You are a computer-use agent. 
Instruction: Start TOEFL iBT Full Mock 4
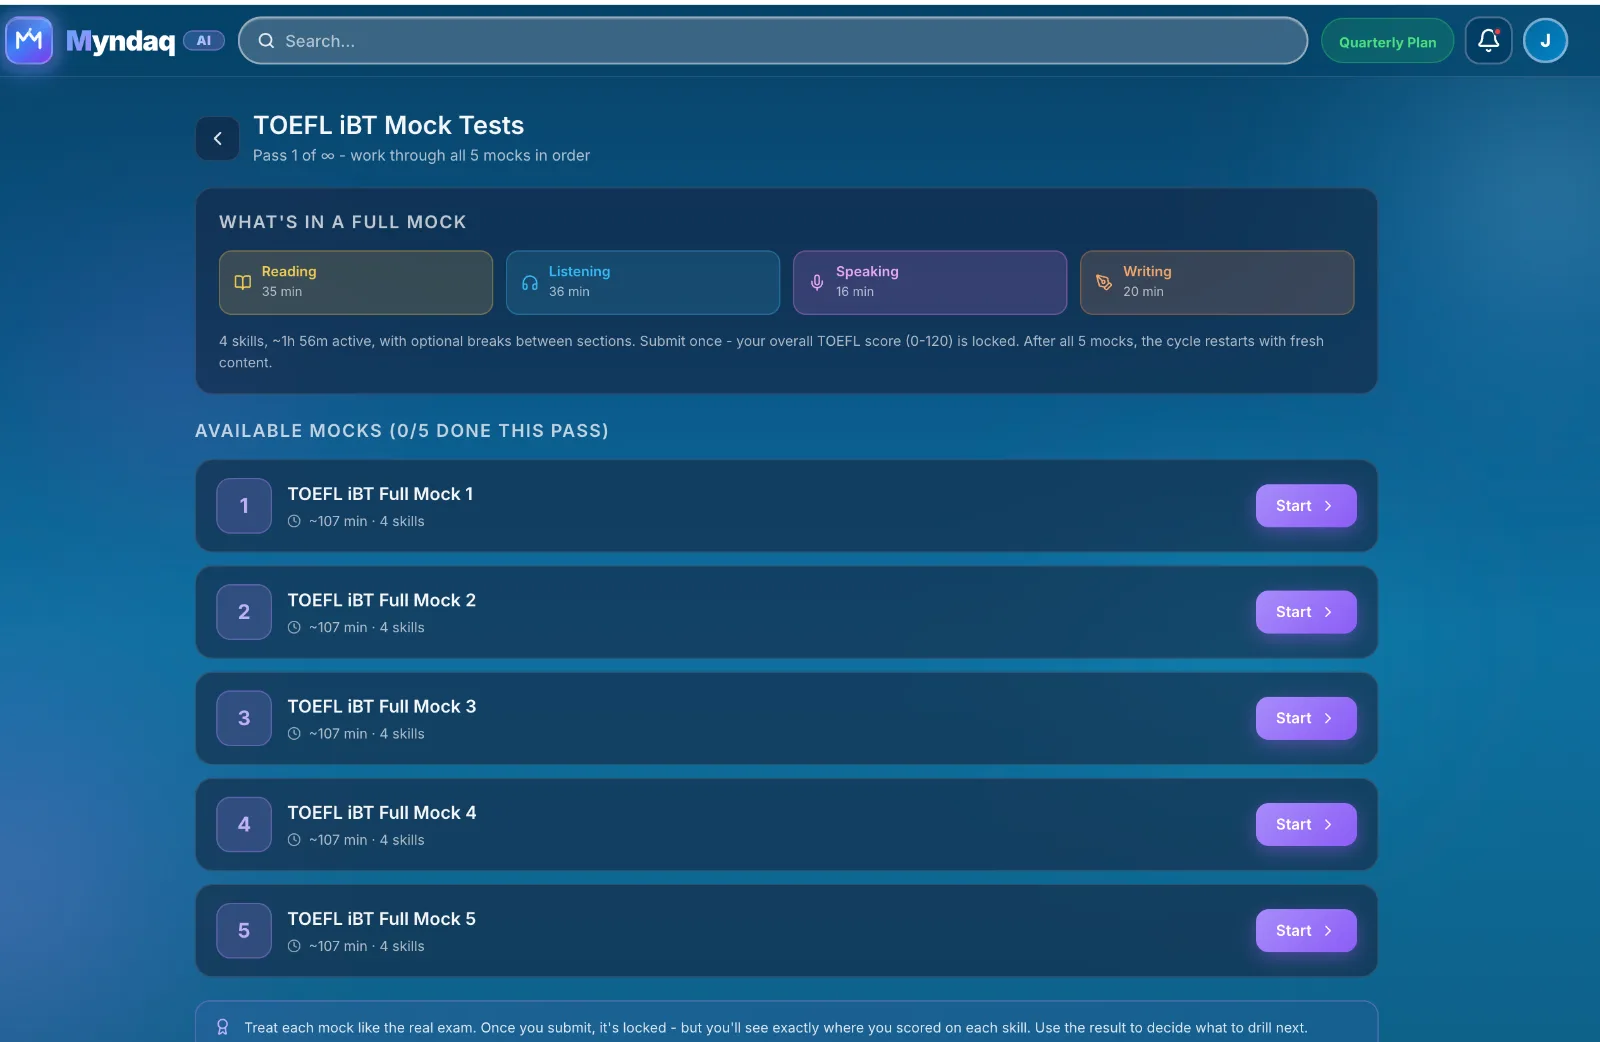tap(1306, 824)
